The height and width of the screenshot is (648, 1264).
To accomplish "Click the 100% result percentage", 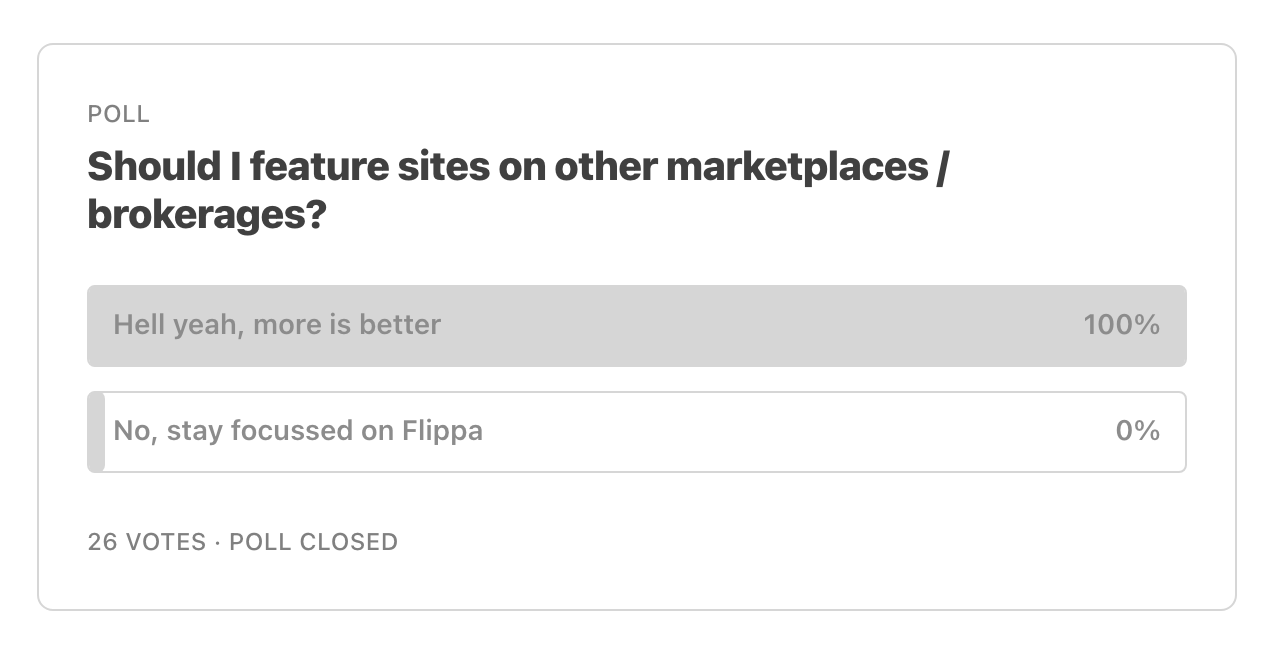I will 1121,325.
